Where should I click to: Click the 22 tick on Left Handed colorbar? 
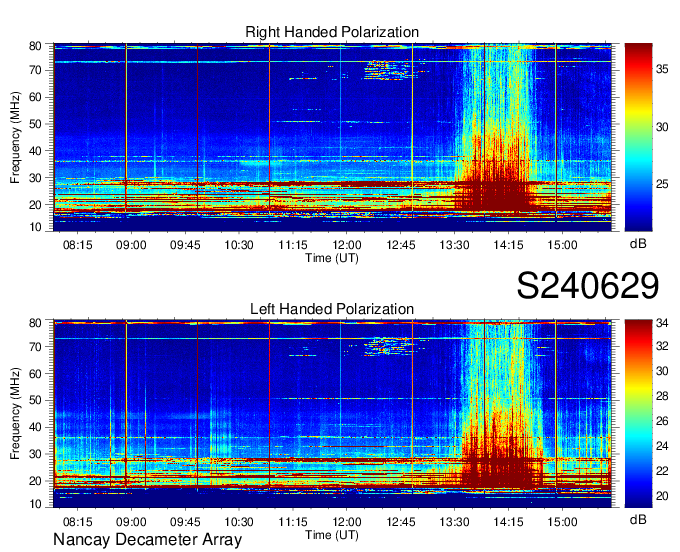tap(662, 471)
